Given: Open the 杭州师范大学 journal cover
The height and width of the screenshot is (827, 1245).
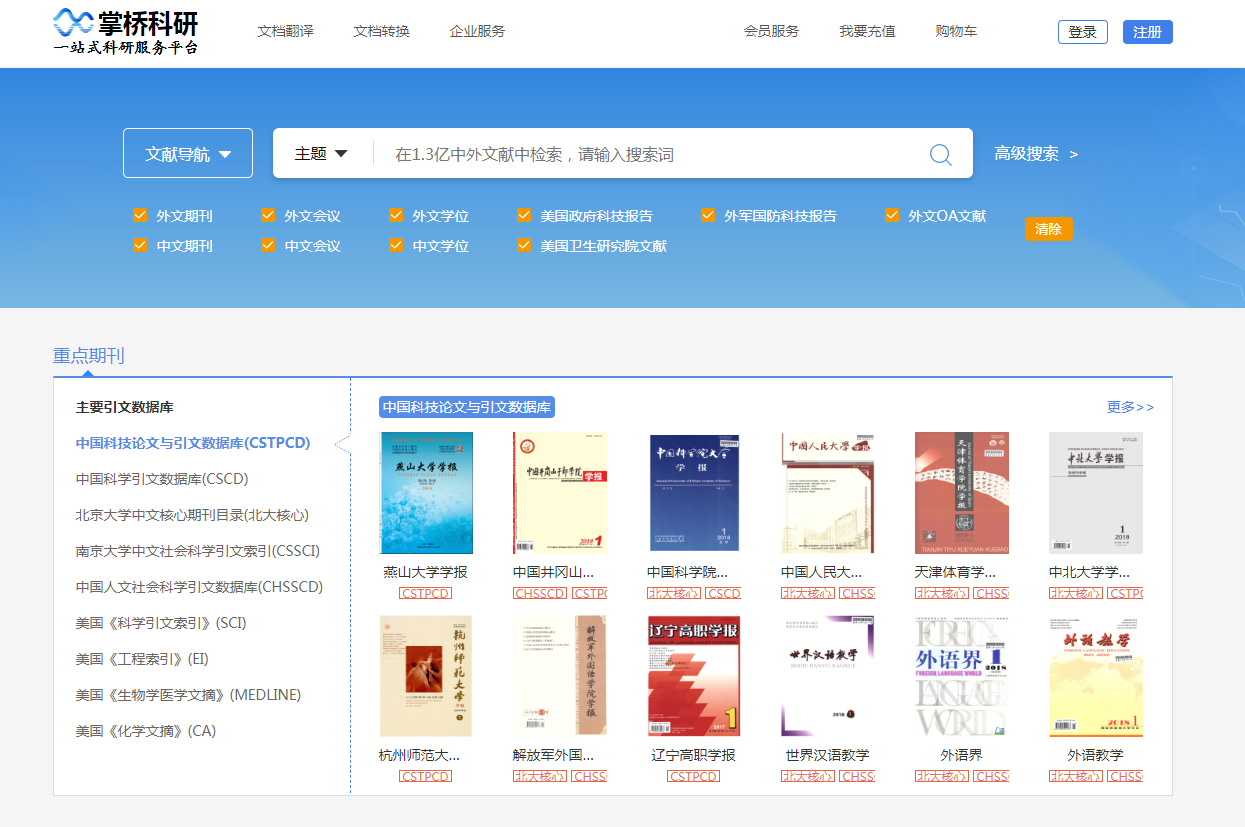Looking at the screenshot, I should [x=426, y=676].
